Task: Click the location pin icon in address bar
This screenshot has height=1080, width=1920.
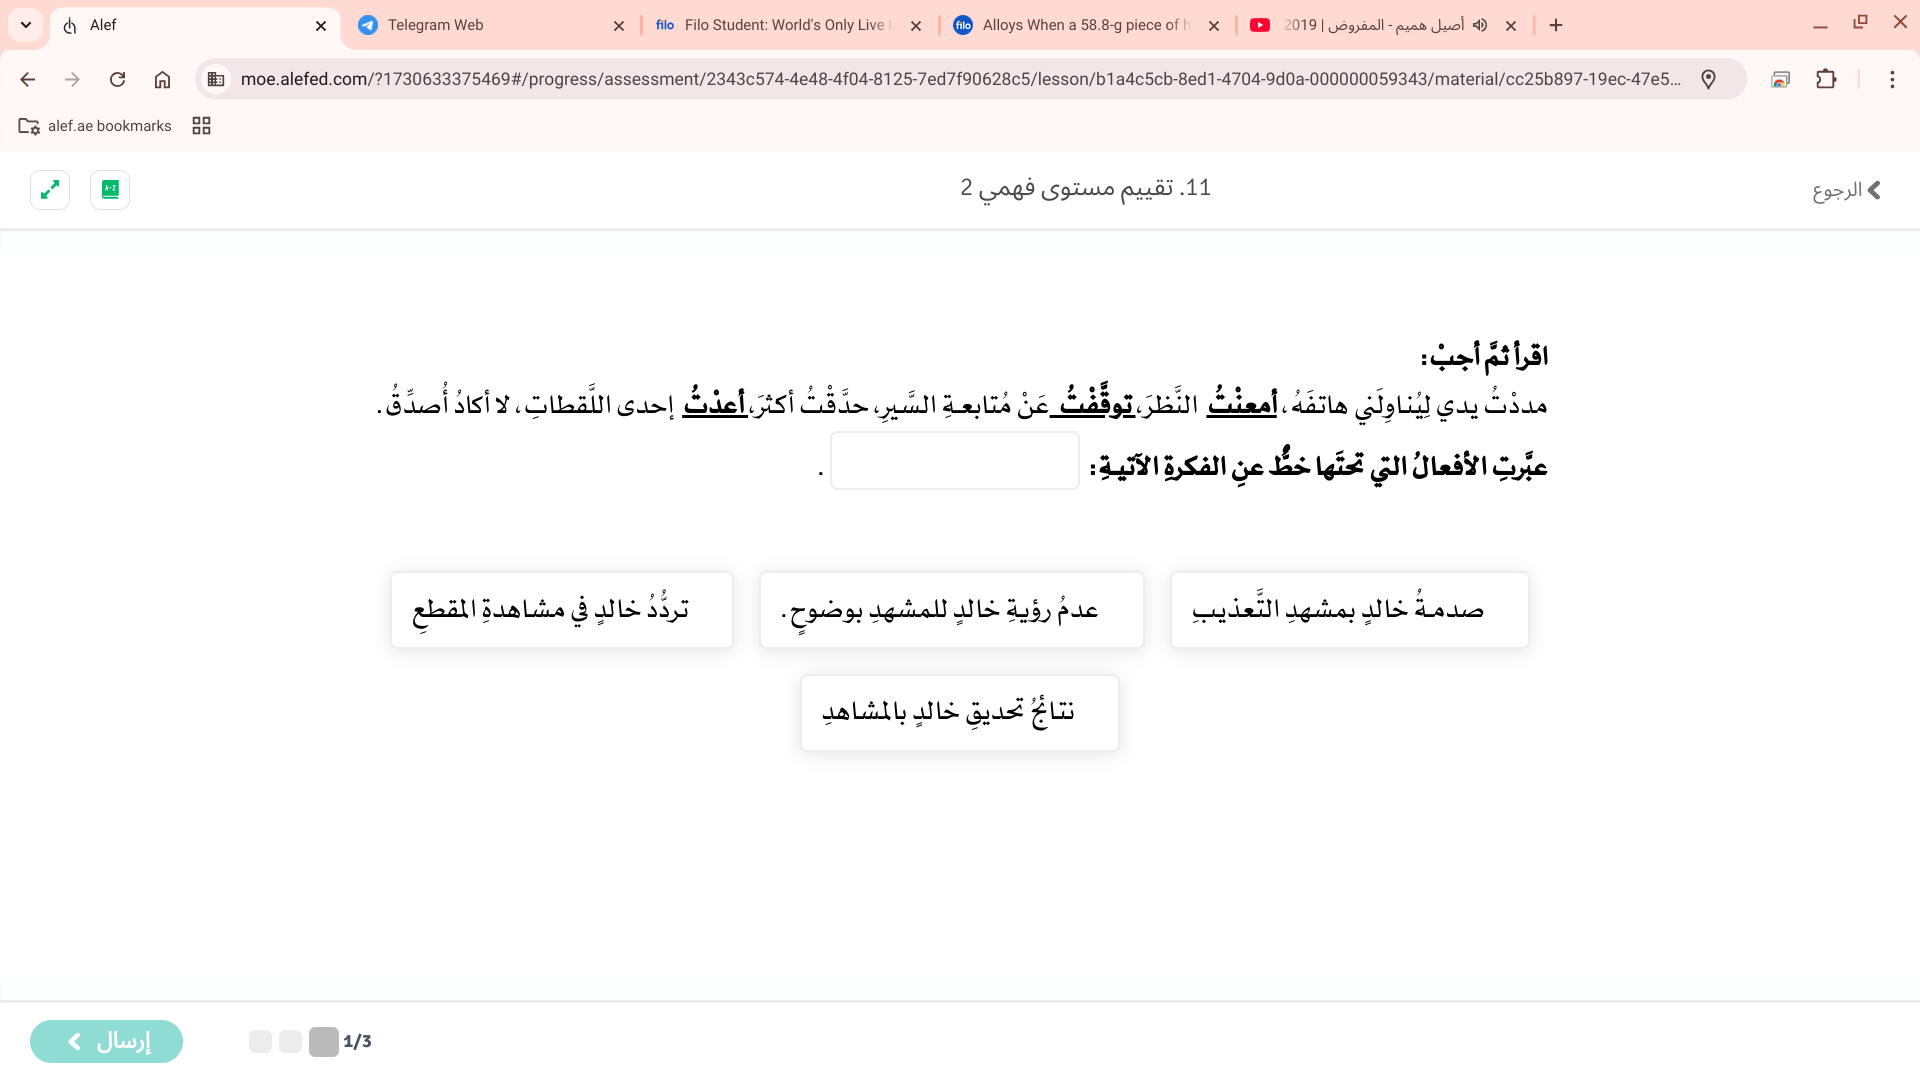Action: pos(1708,79)
